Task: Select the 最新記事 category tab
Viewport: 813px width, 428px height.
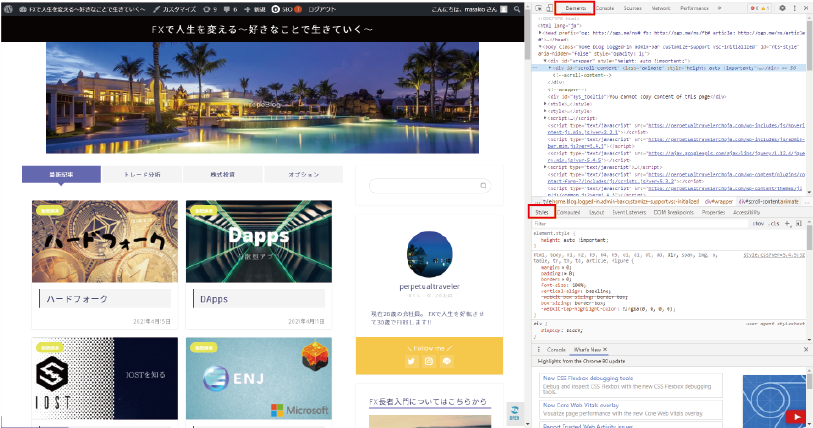Action: click(x=61, y=174)
